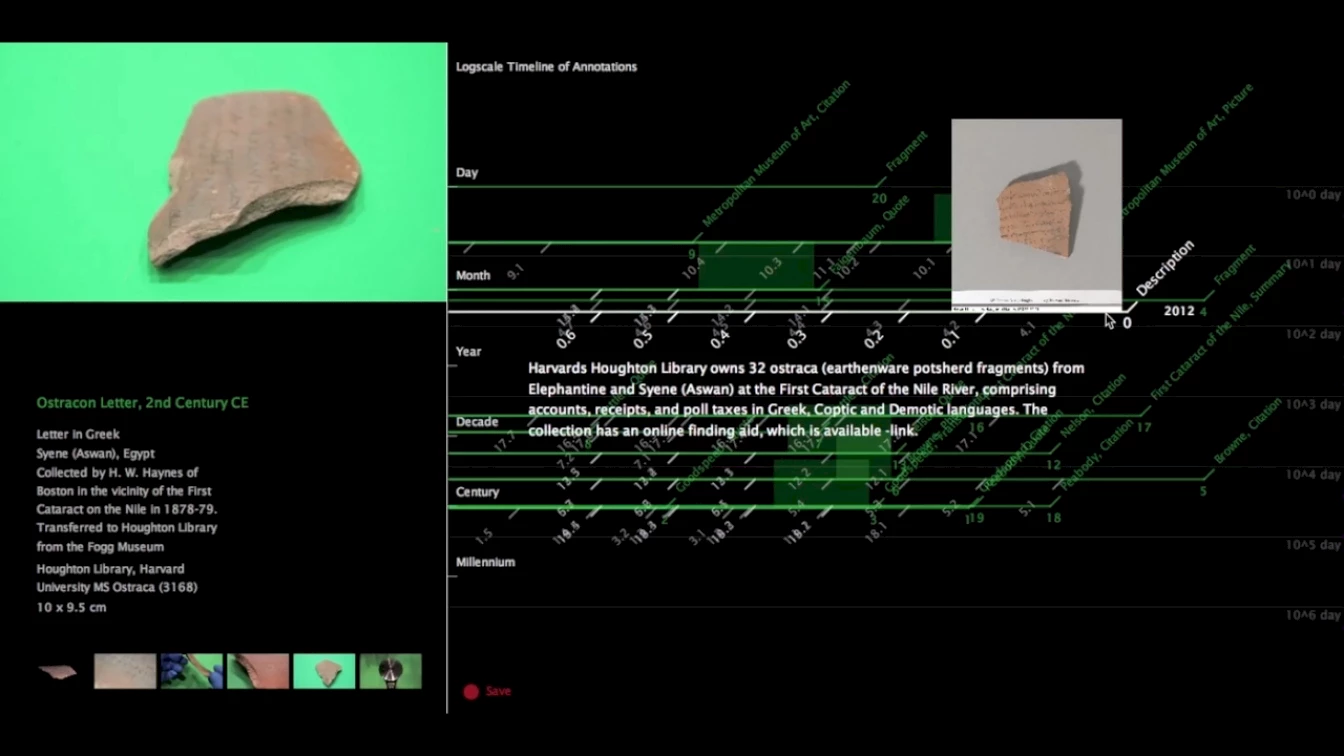Click the 2012 marker on the timeline
Viewport: 1344px width, 756px height.
click(1179, 311)
